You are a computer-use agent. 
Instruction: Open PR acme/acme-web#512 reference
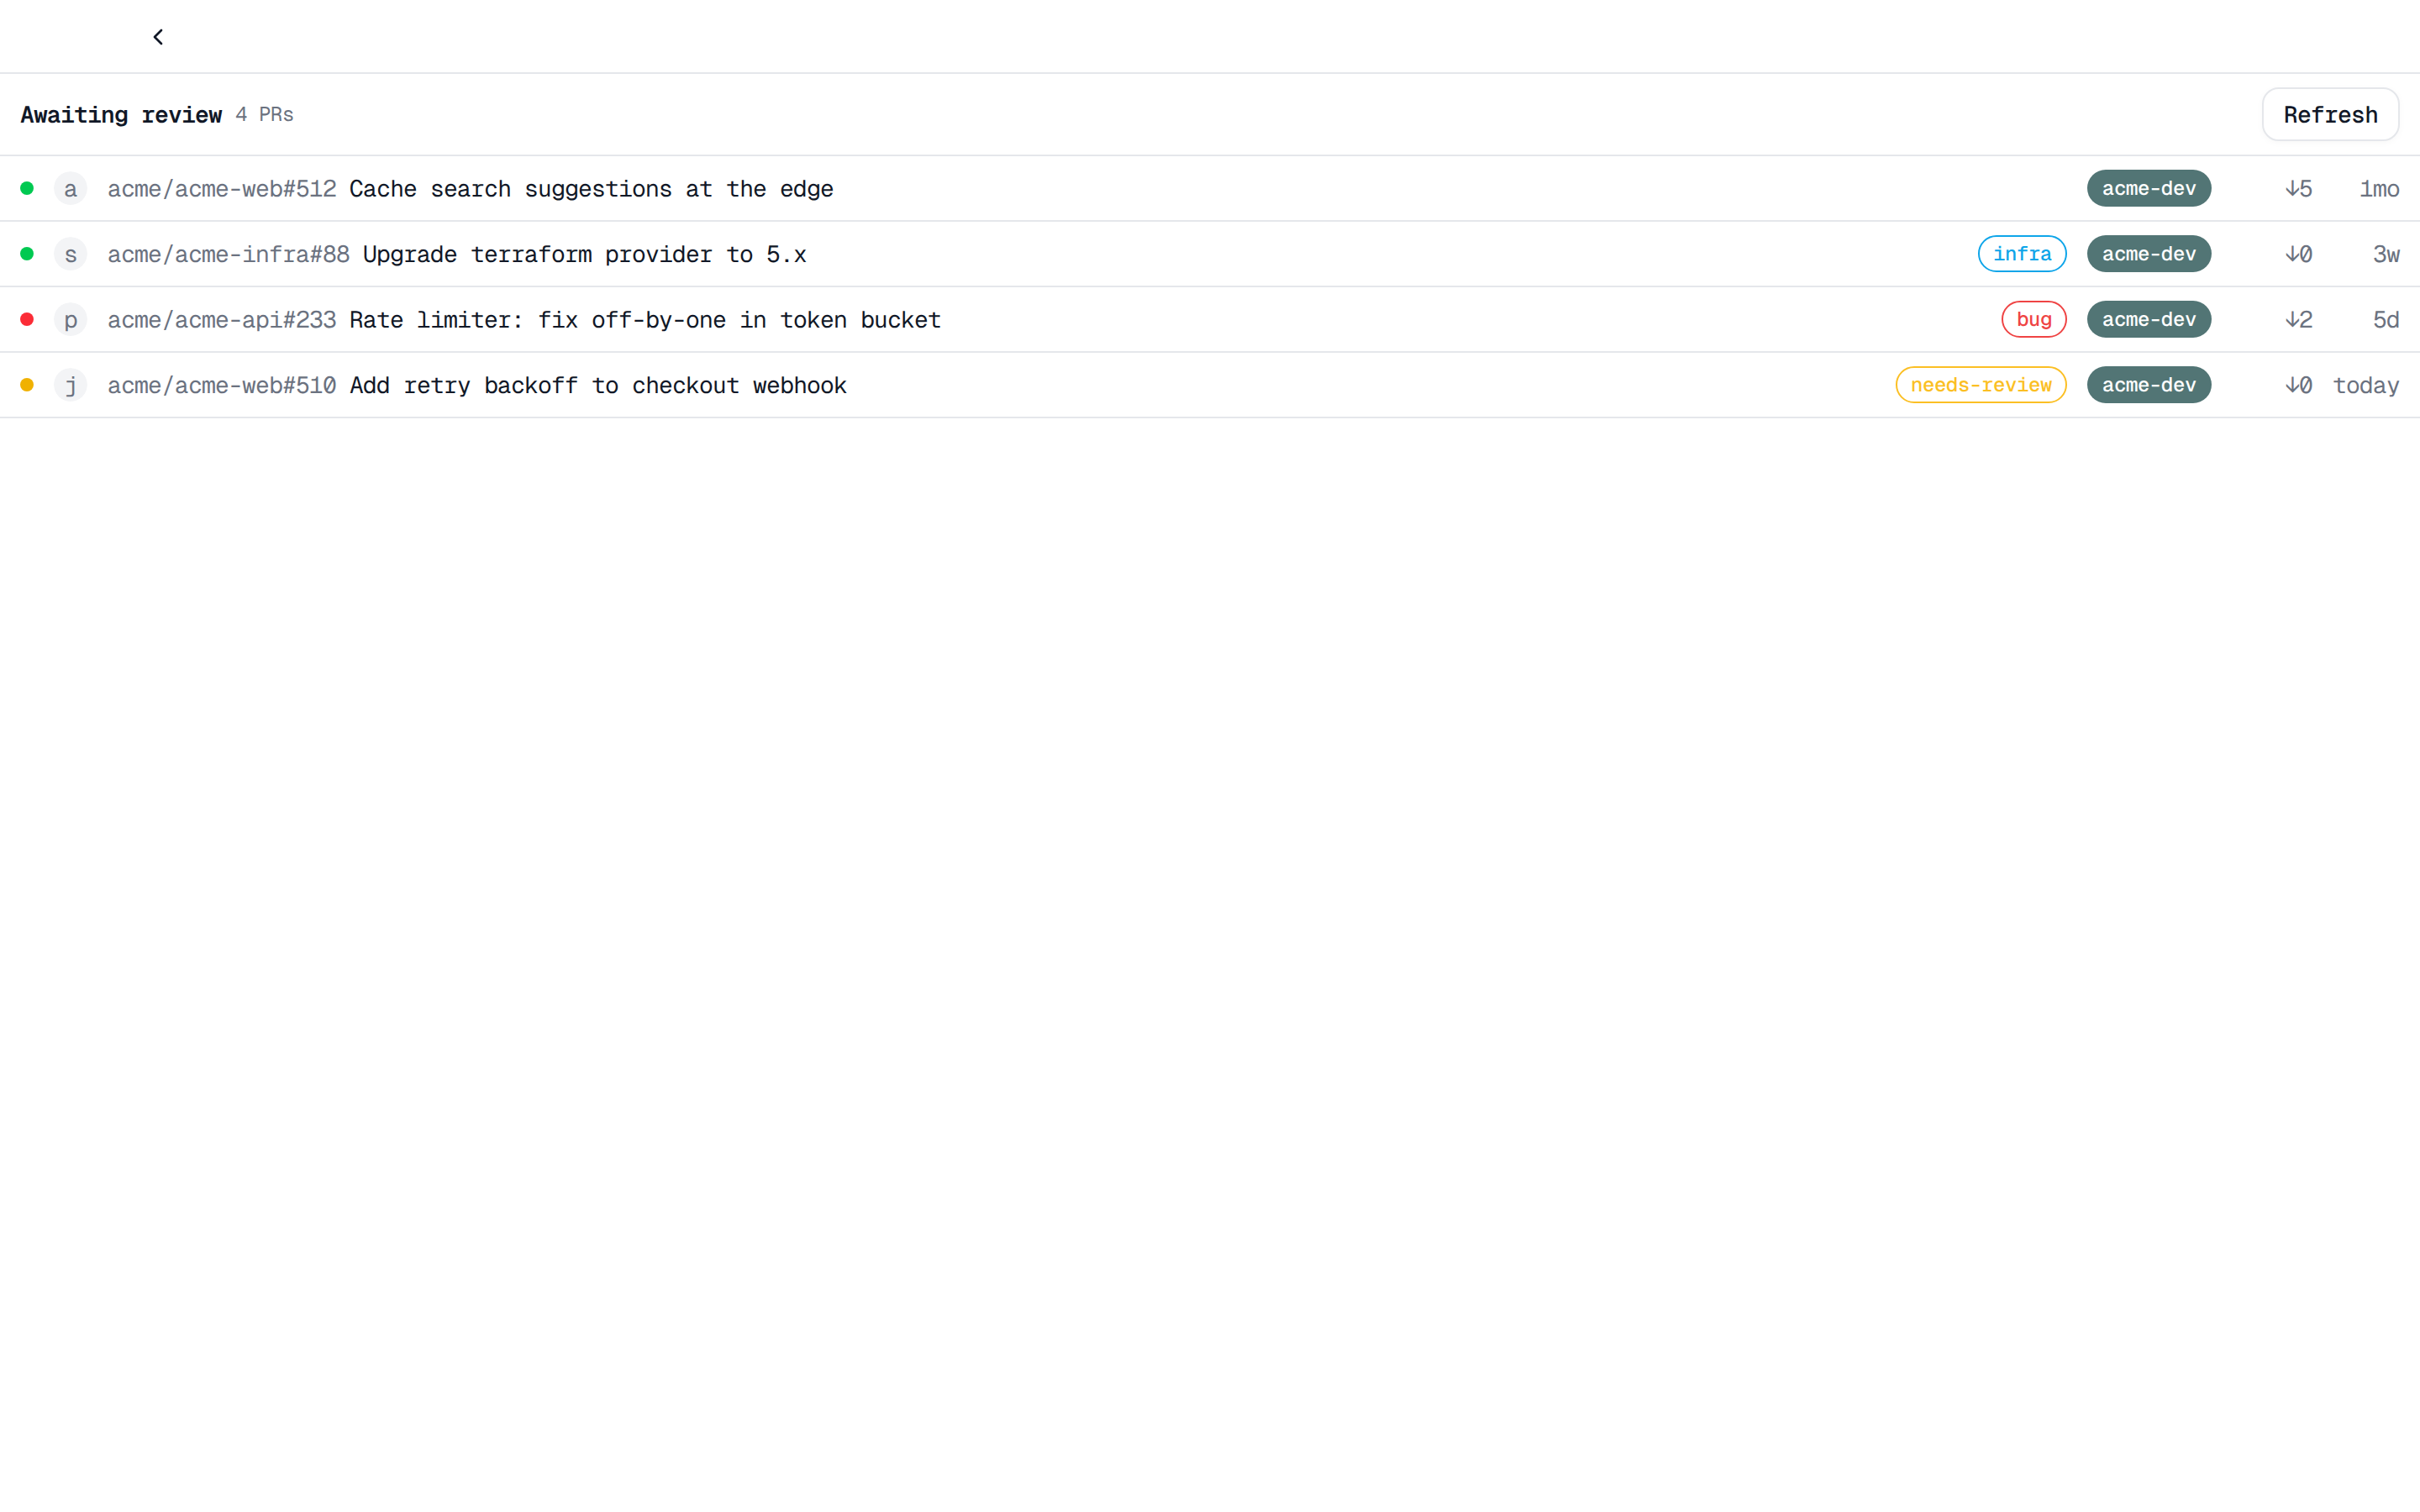click(222, 189)
